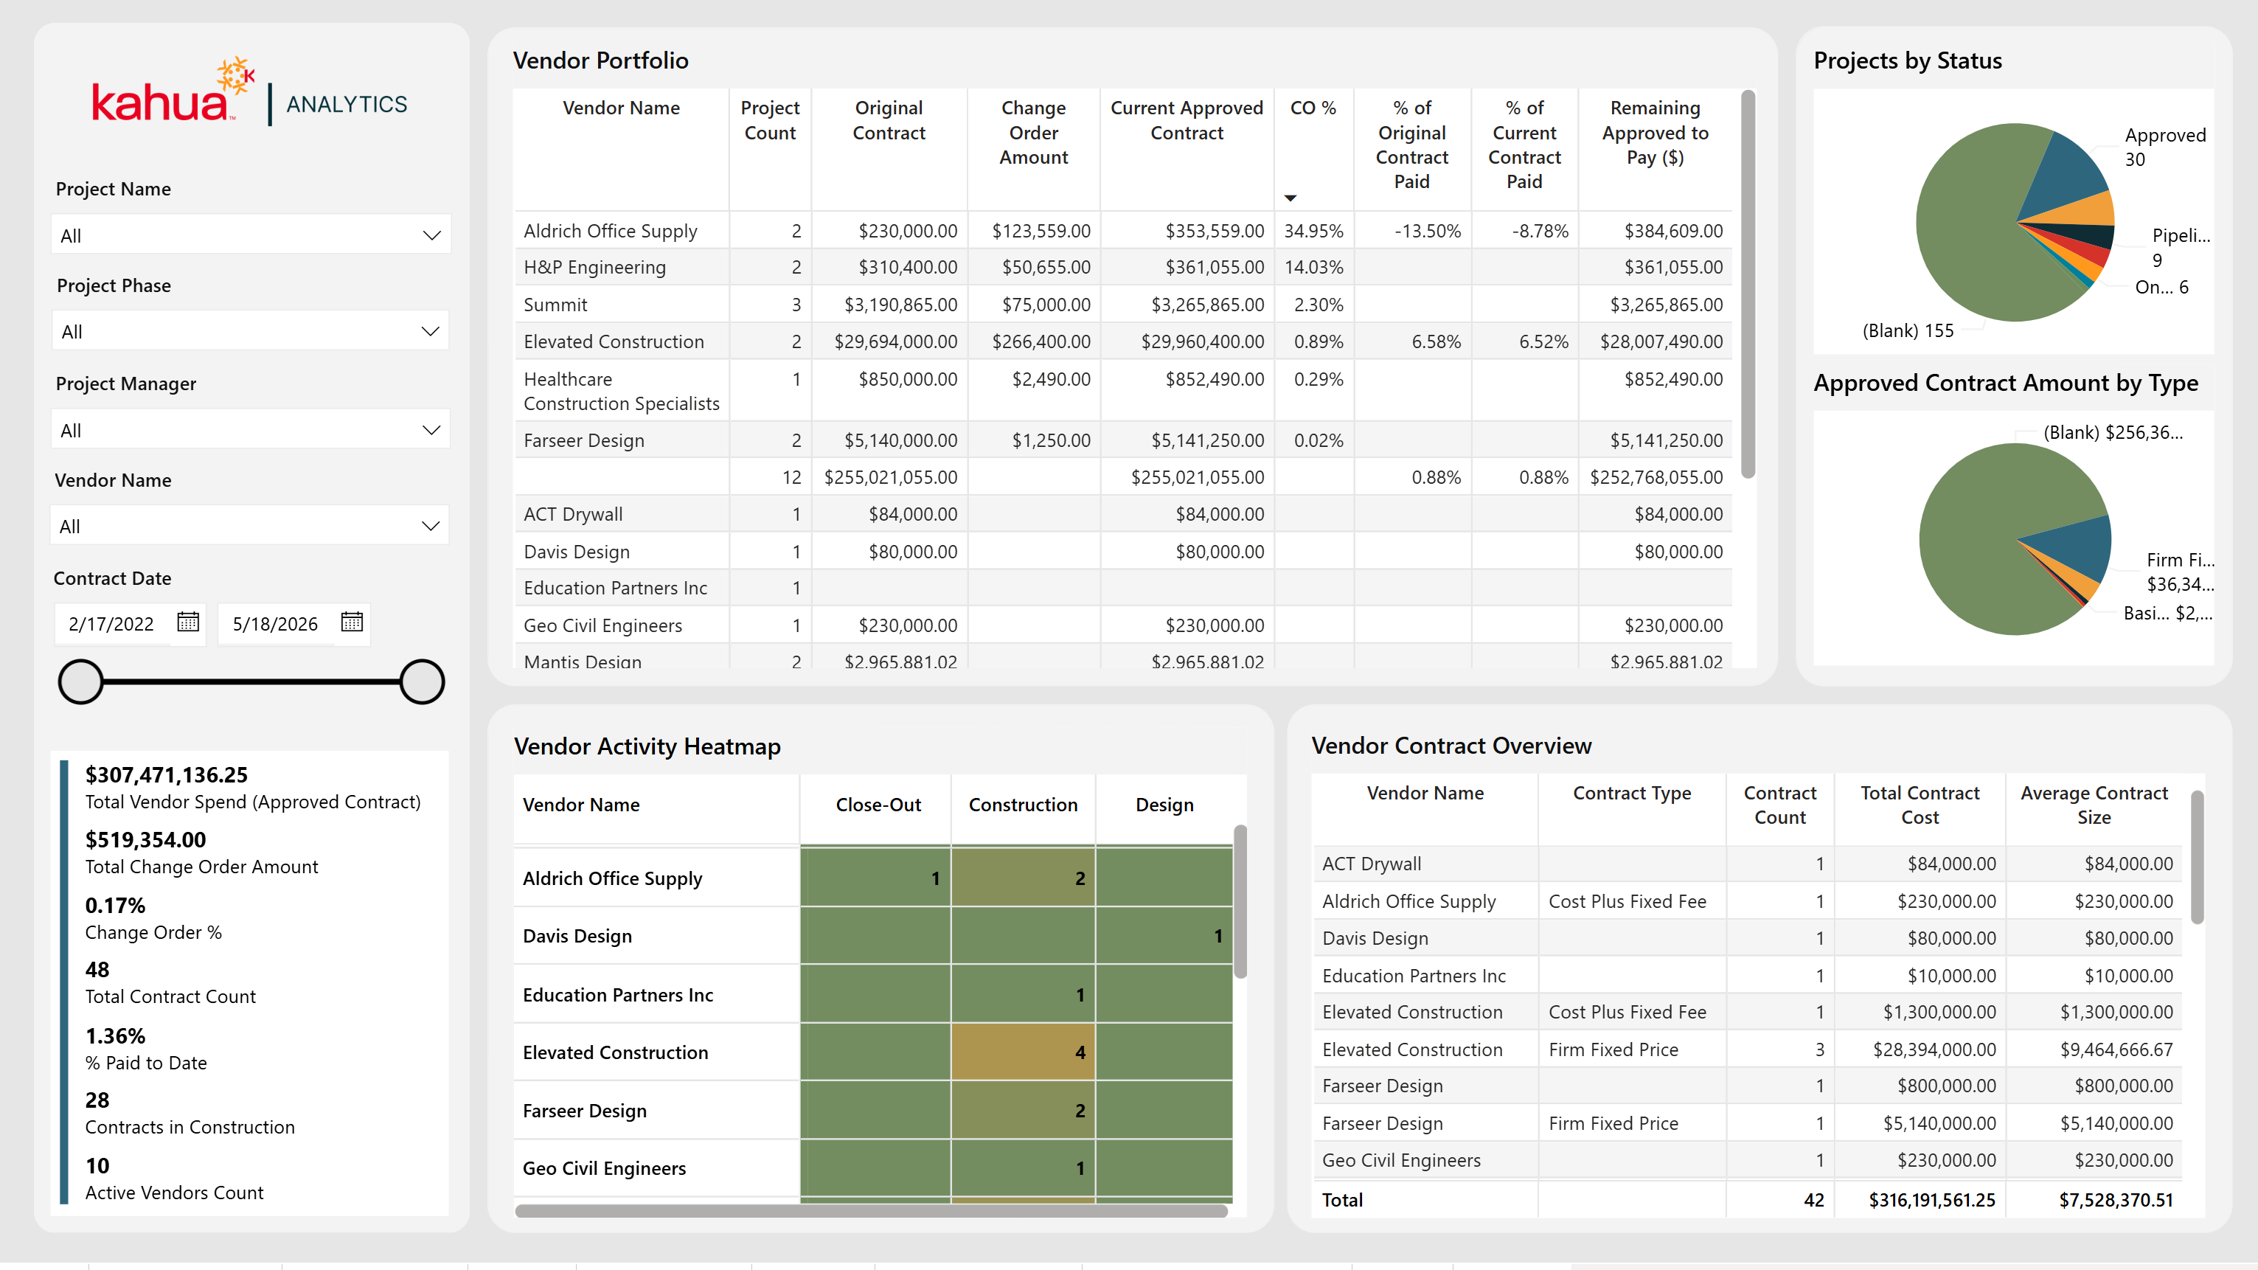Open the Contract Date end calendar picker

(x=352, y=622)
